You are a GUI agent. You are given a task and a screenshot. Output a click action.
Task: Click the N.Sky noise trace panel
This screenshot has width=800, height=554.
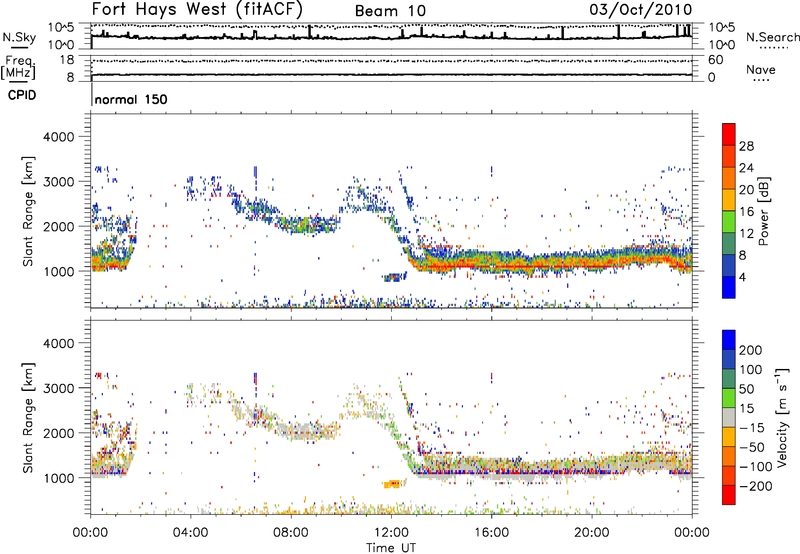point(391,36)
